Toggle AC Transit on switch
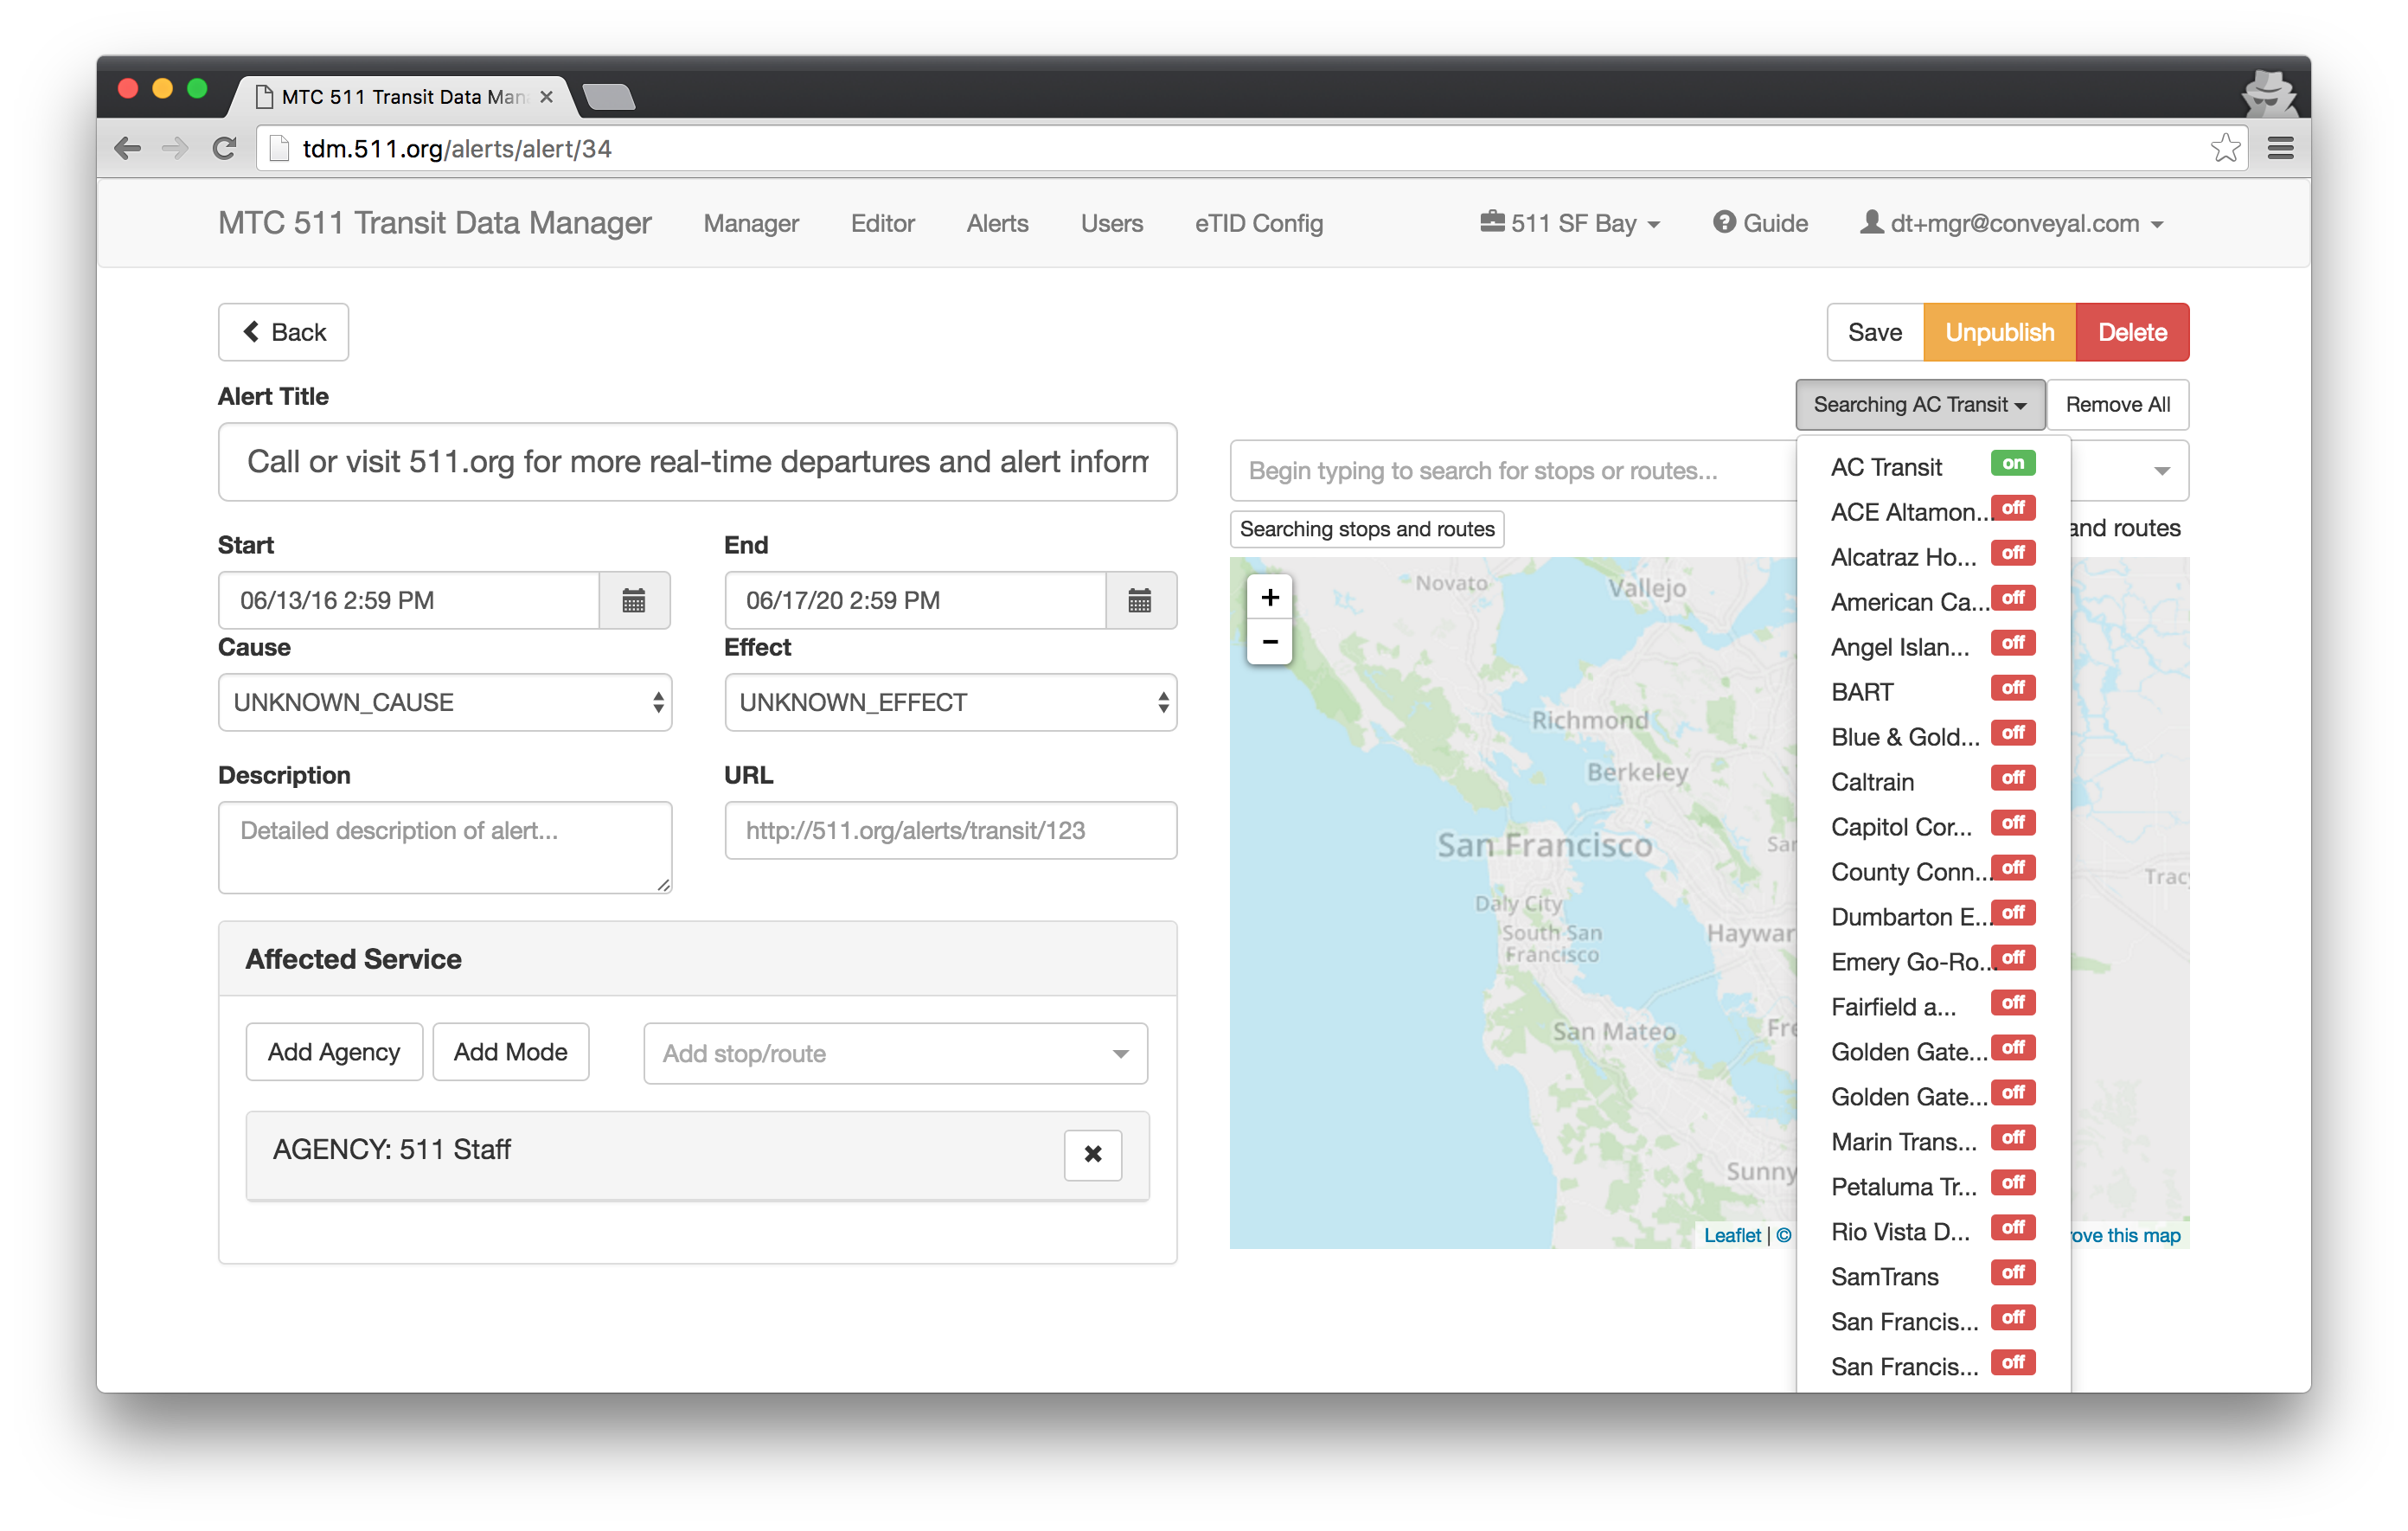Viewport: 2408px width, 1531px height. click(x=2013, y=463)
